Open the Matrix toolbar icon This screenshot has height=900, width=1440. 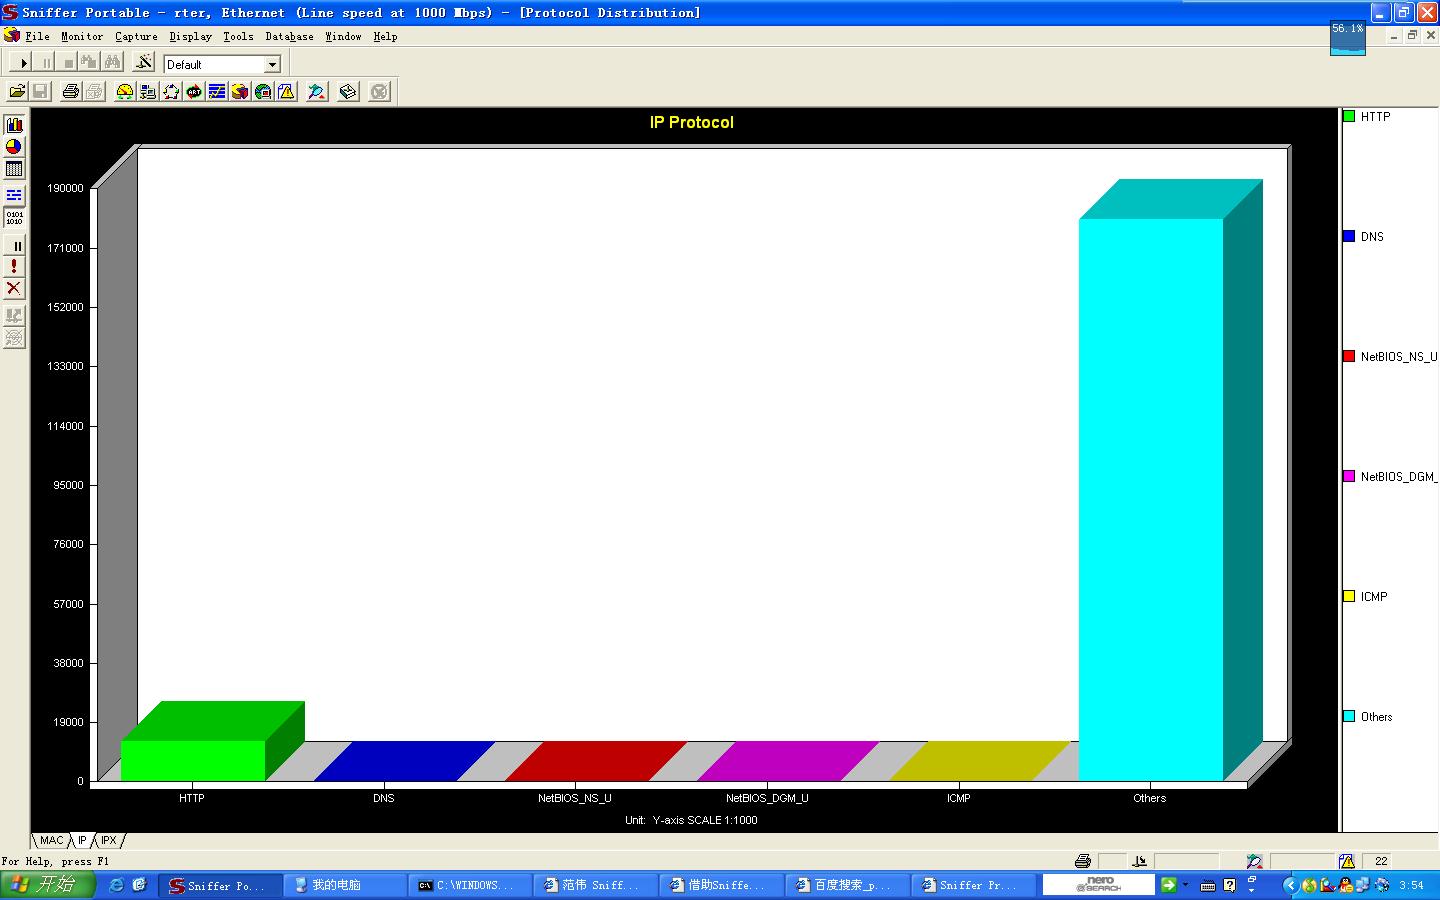click(171, 92)
